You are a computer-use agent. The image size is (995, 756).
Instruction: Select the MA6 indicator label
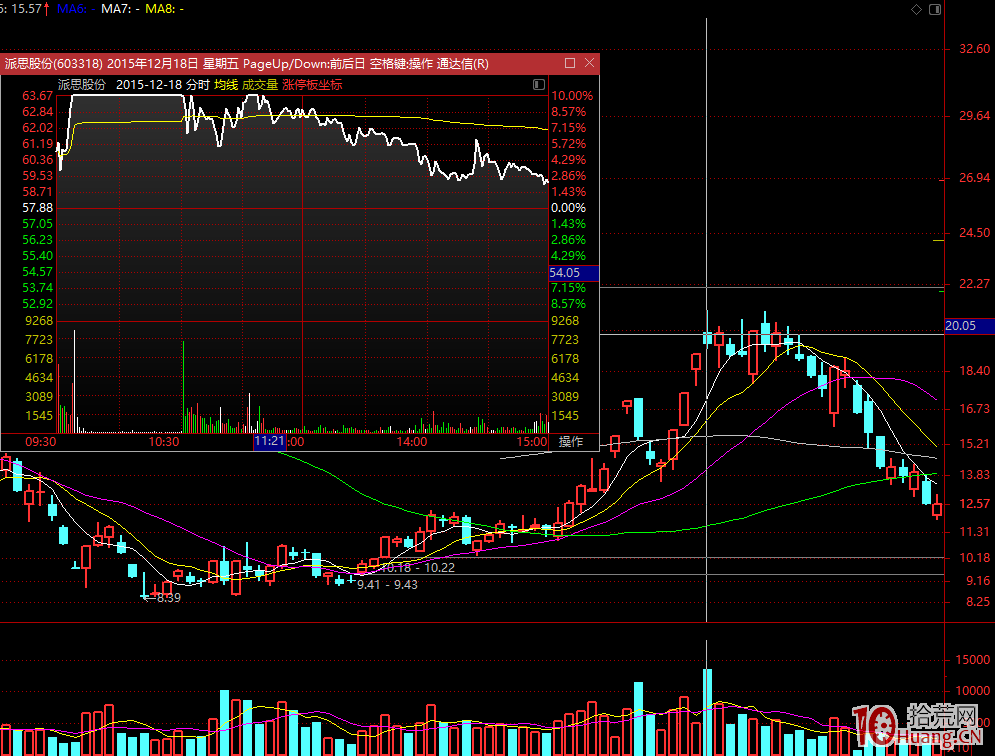[70, 8]
